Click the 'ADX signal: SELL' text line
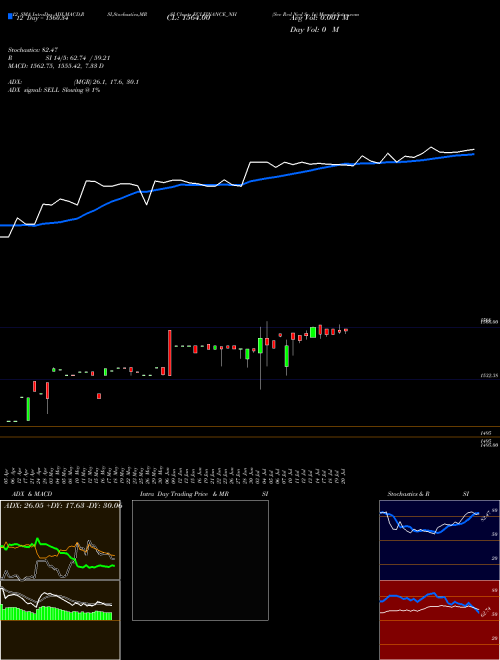This screenshot has width=500, height=660. pos(53,90)
